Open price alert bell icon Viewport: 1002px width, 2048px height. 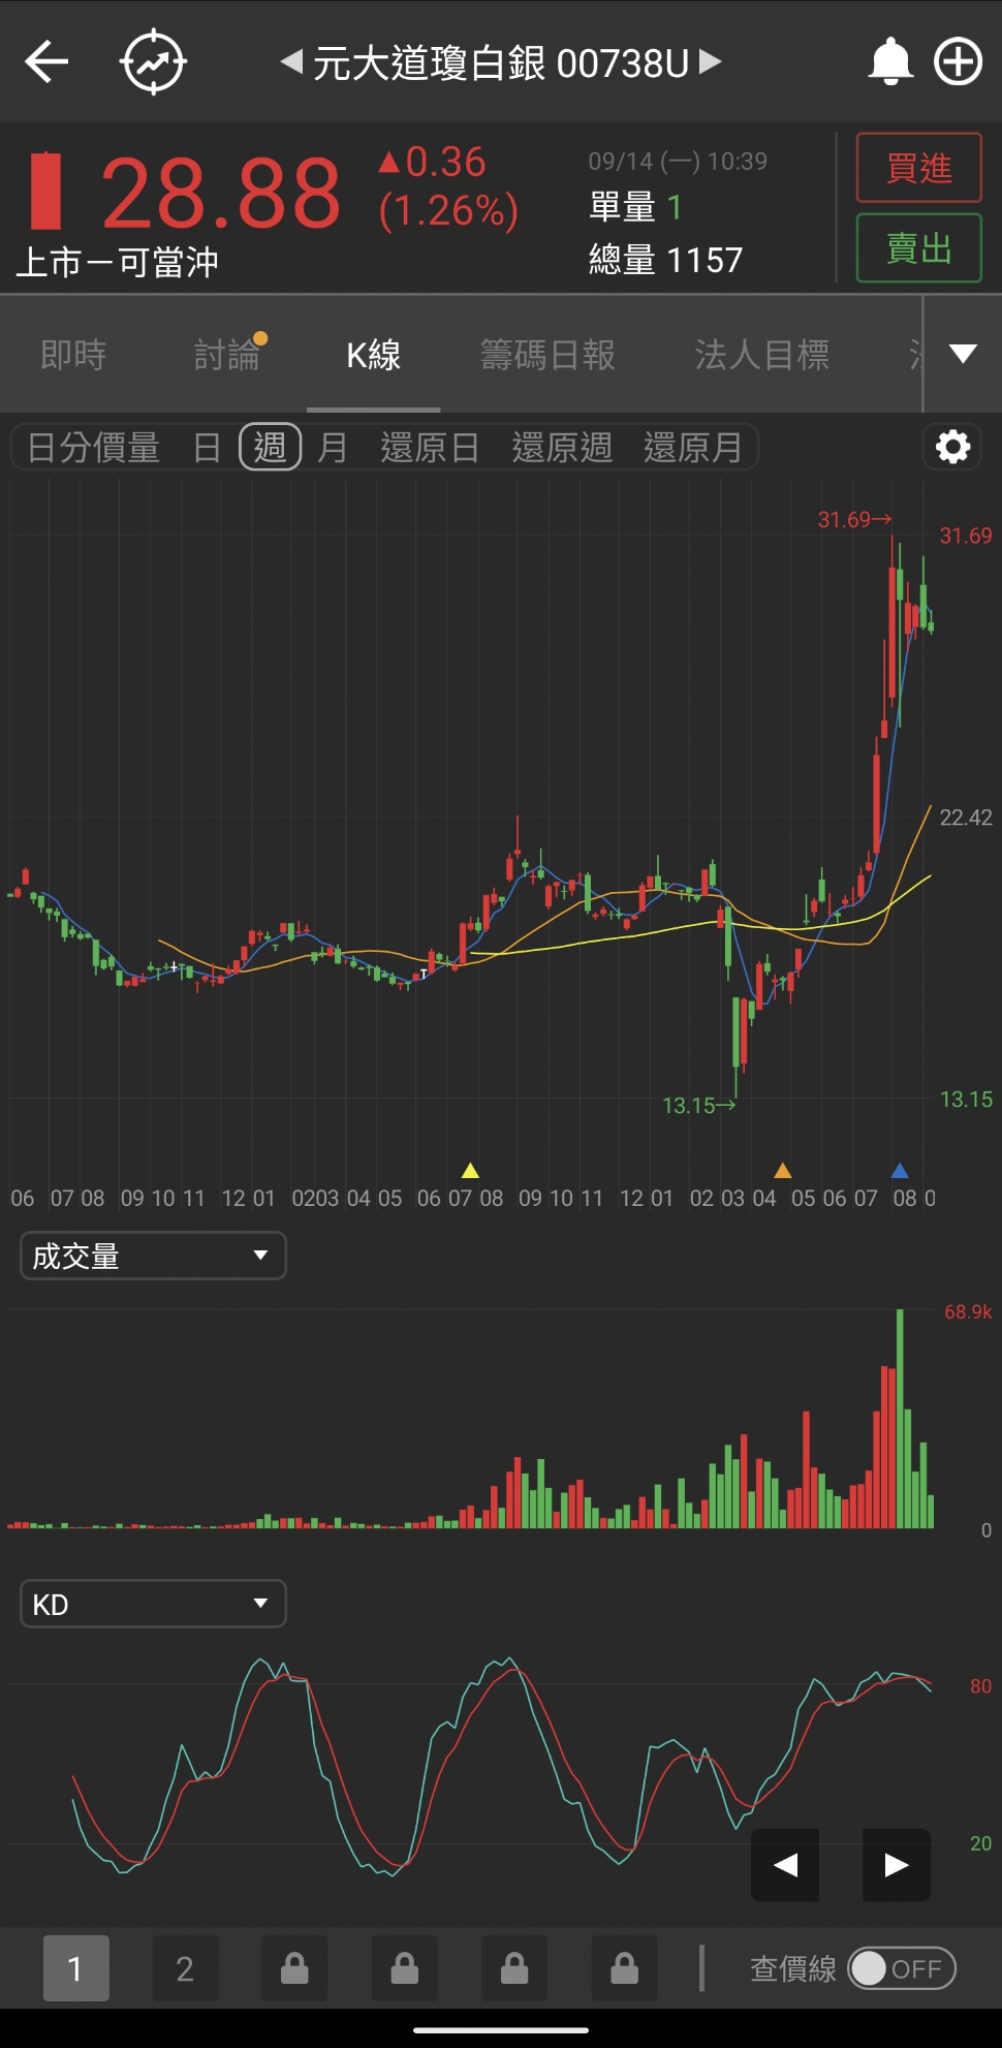tap(889, 62)
